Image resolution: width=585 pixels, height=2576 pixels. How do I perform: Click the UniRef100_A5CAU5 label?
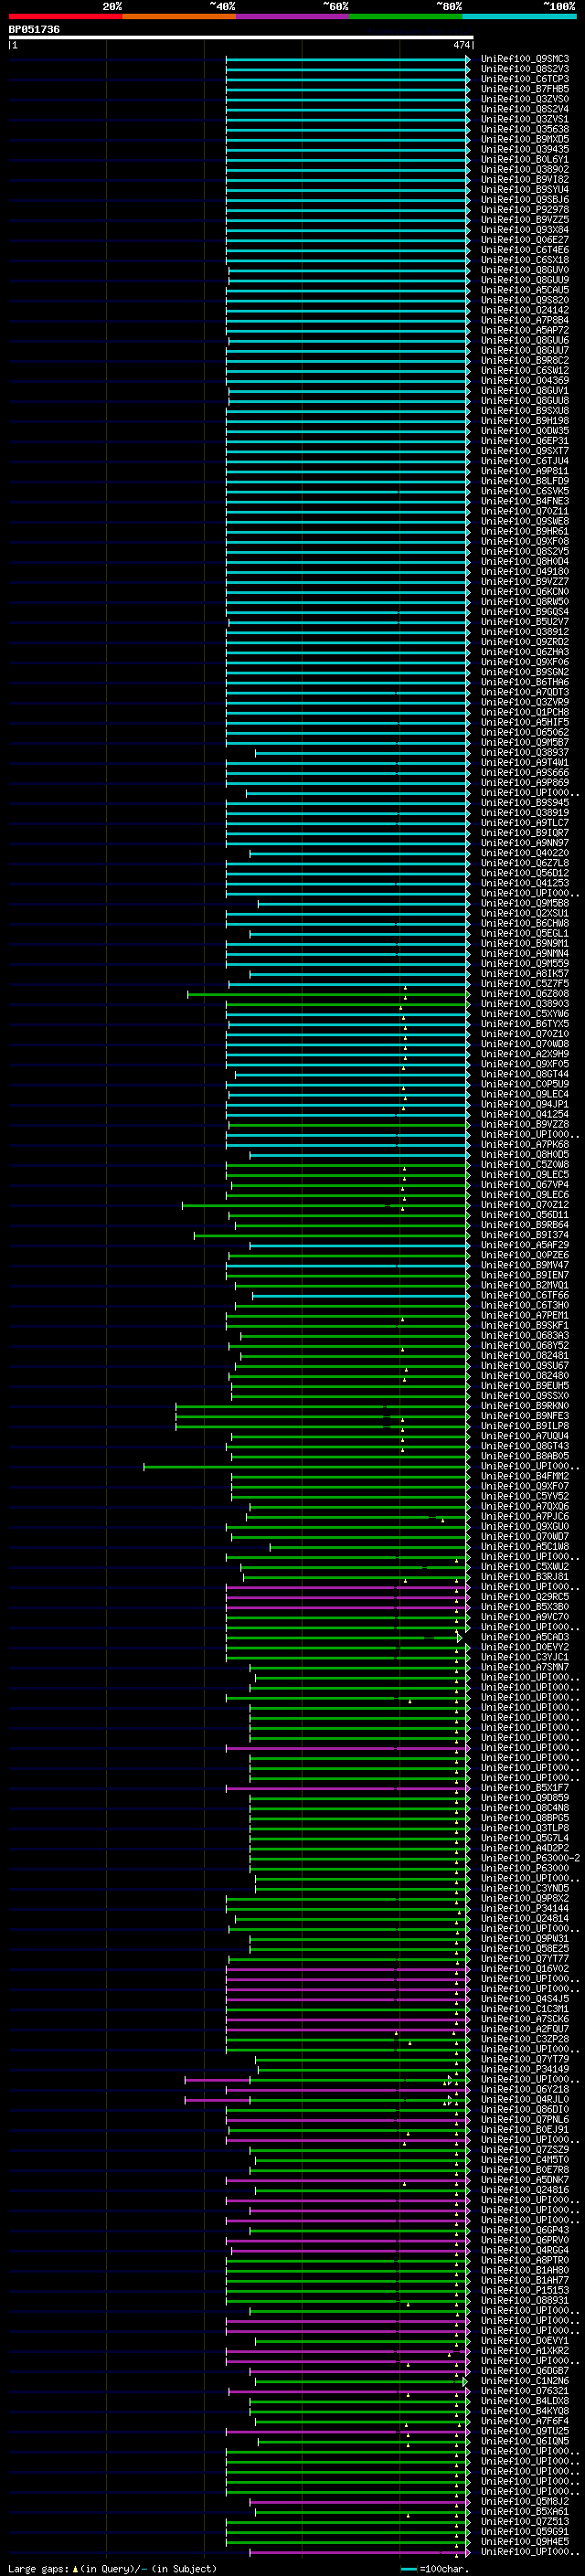525,290
